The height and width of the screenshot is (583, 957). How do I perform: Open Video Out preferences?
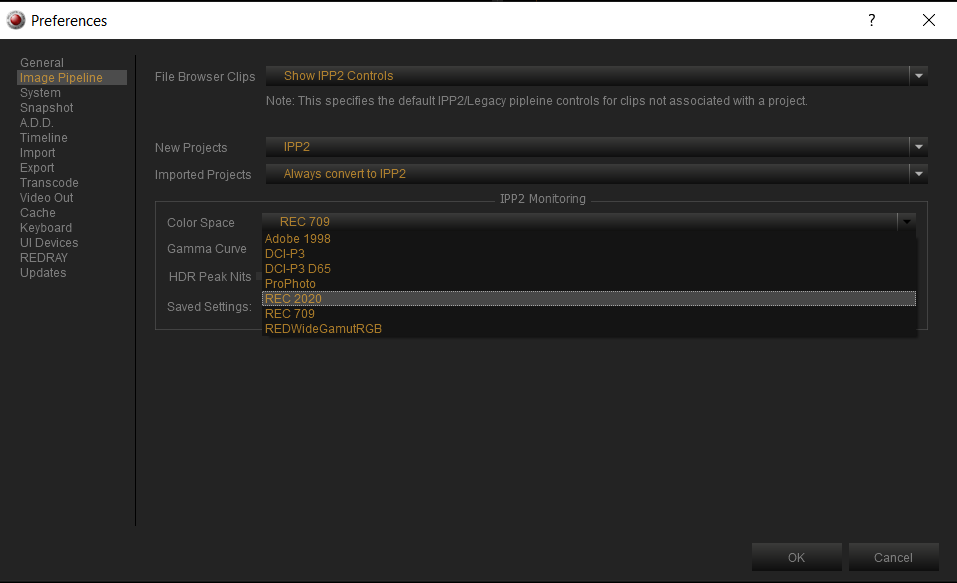click(46, 197)
